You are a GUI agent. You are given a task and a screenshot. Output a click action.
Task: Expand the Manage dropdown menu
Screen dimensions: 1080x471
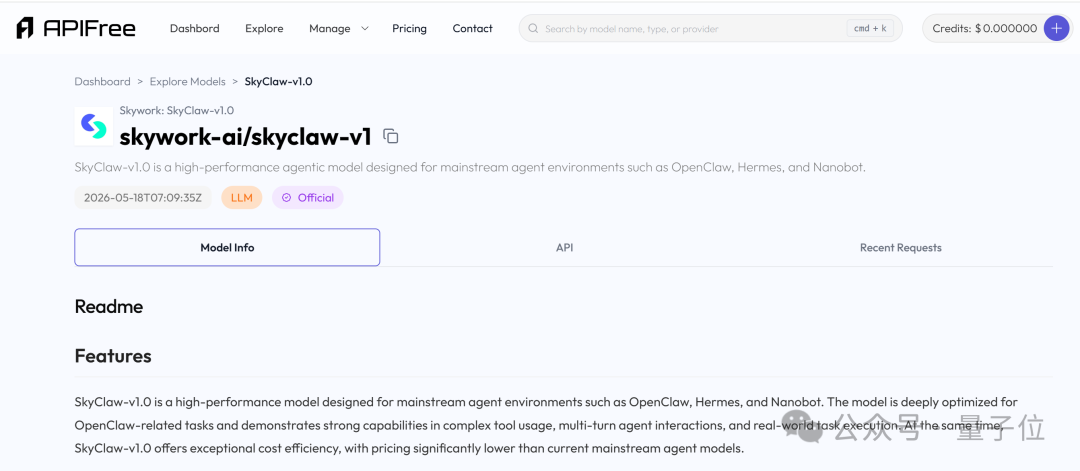[x=339, y=28]
